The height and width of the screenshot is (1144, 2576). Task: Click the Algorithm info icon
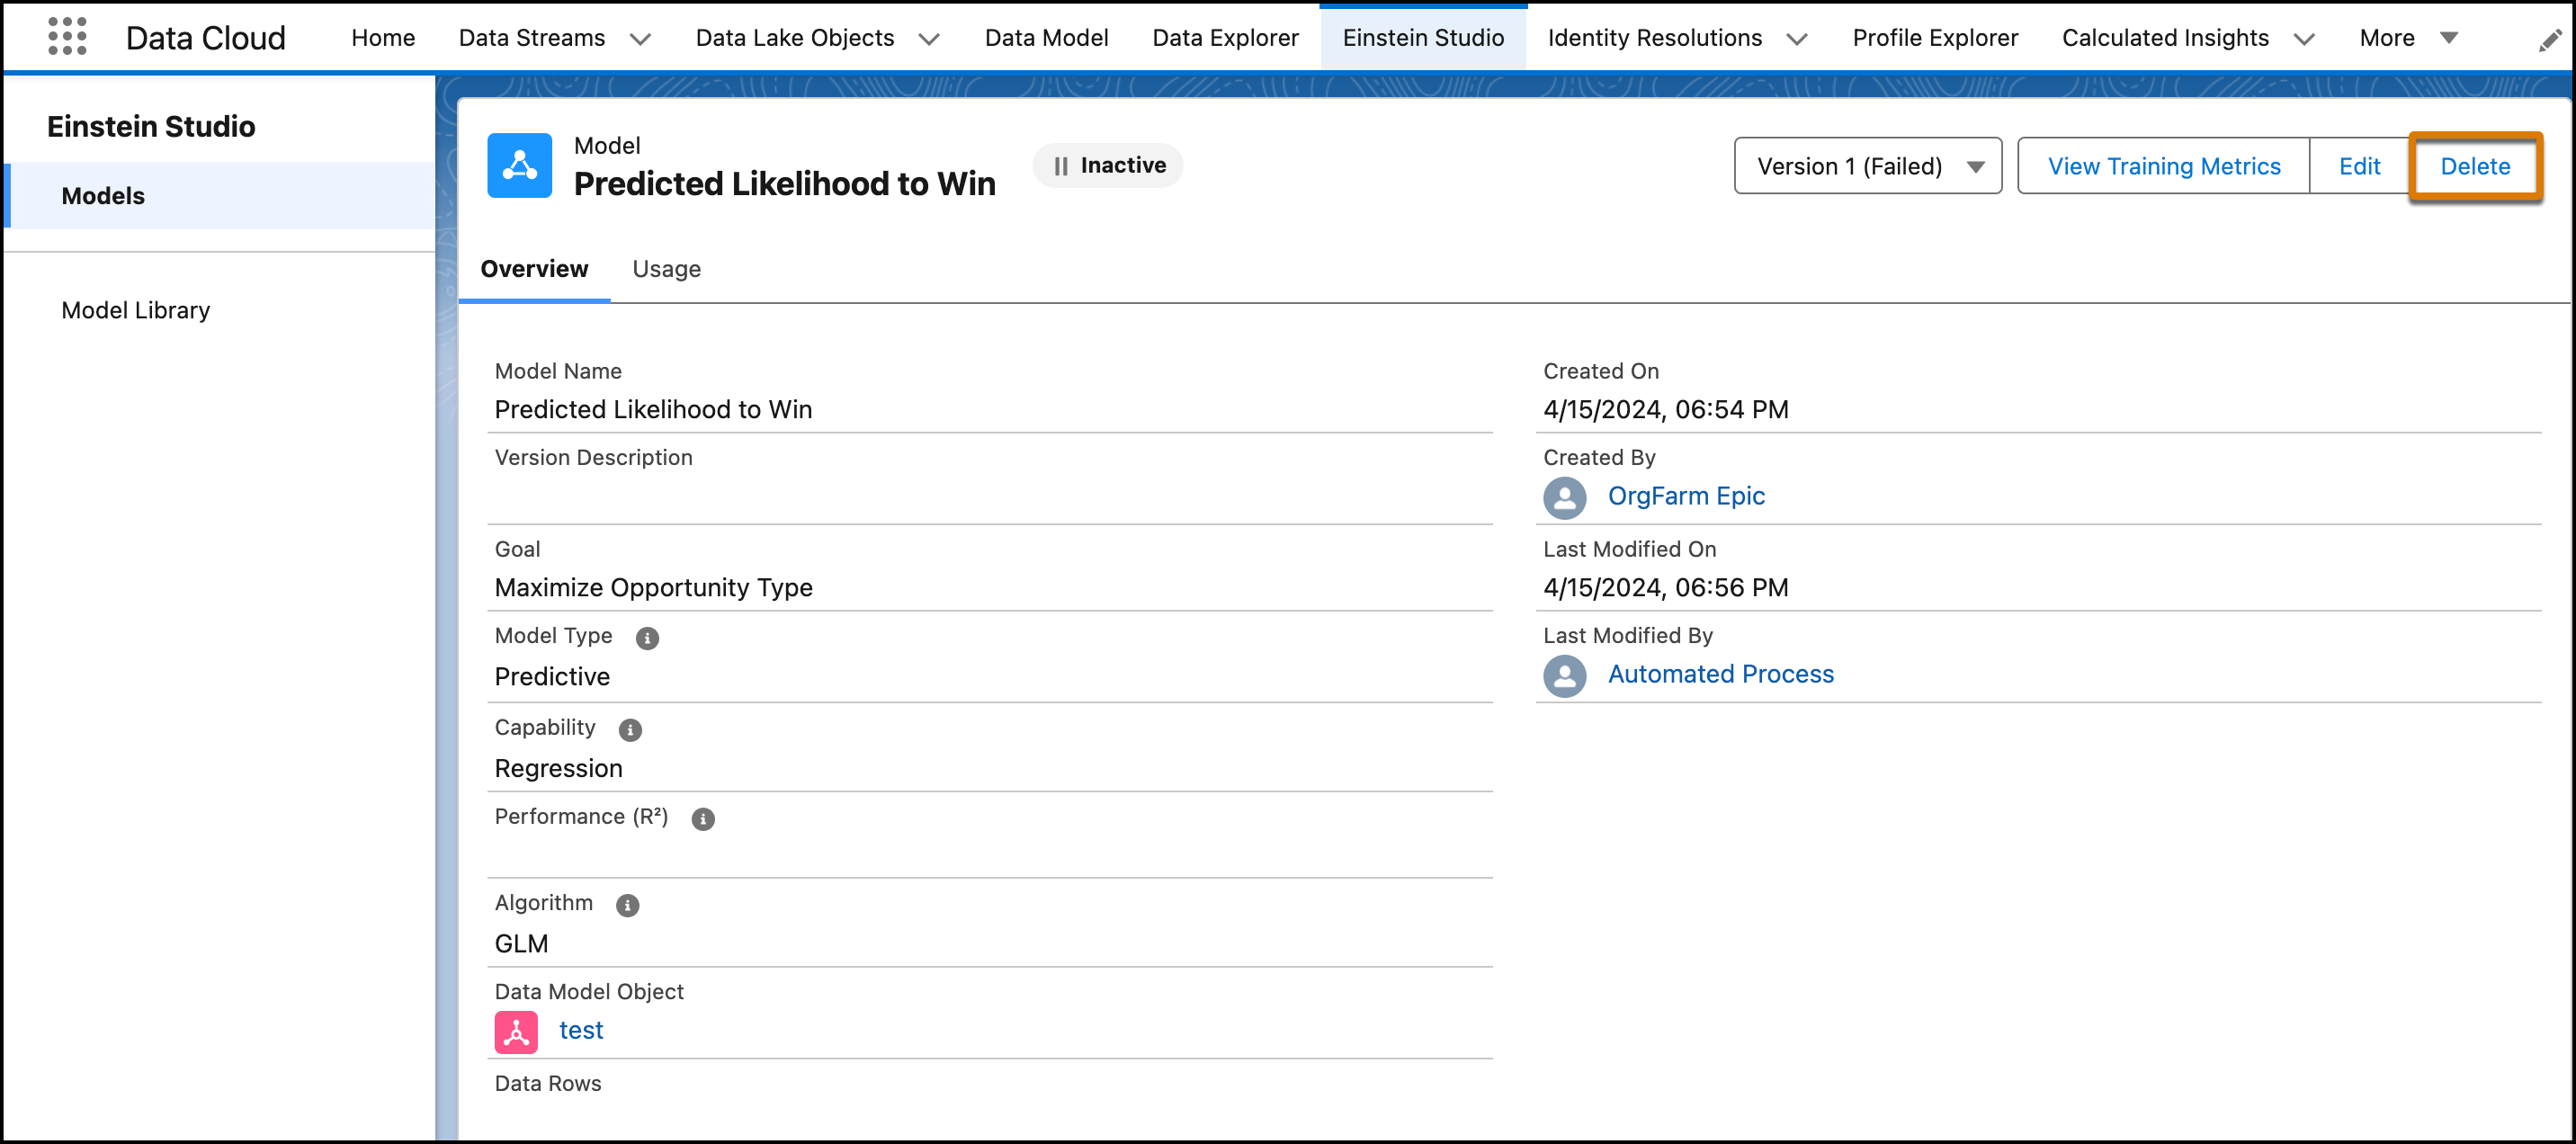(627, 905)
